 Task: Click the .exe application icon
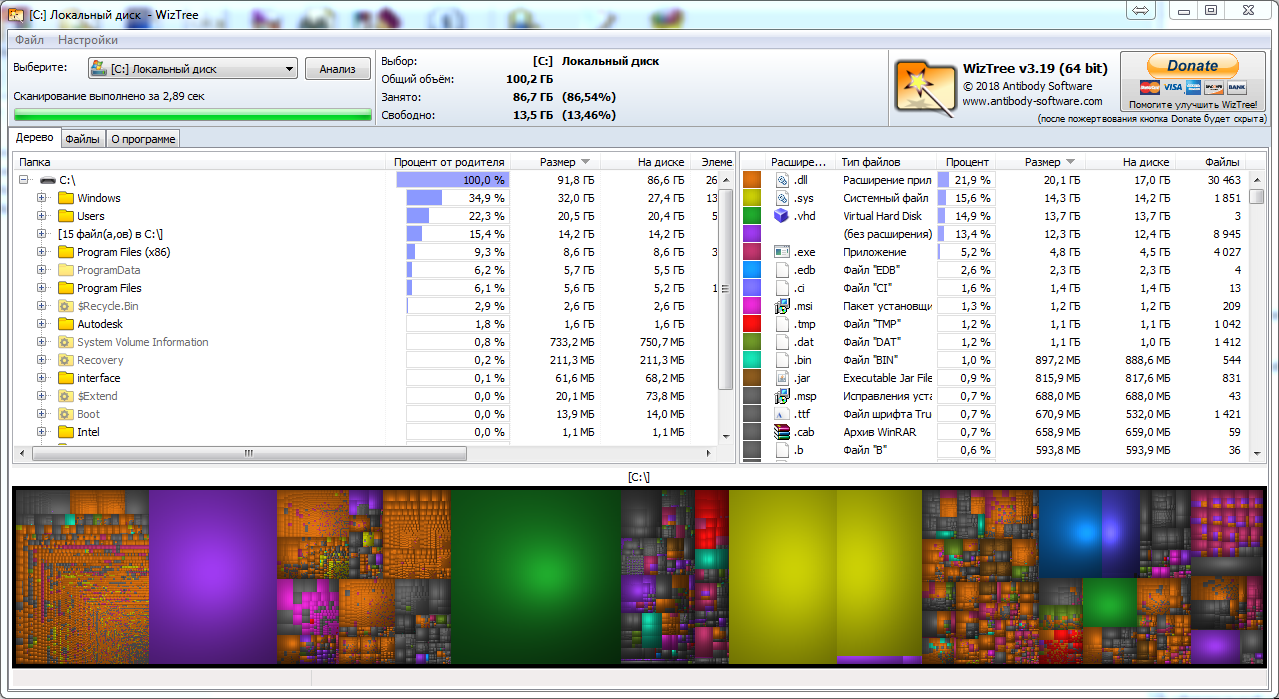click(x=782, y=252)
